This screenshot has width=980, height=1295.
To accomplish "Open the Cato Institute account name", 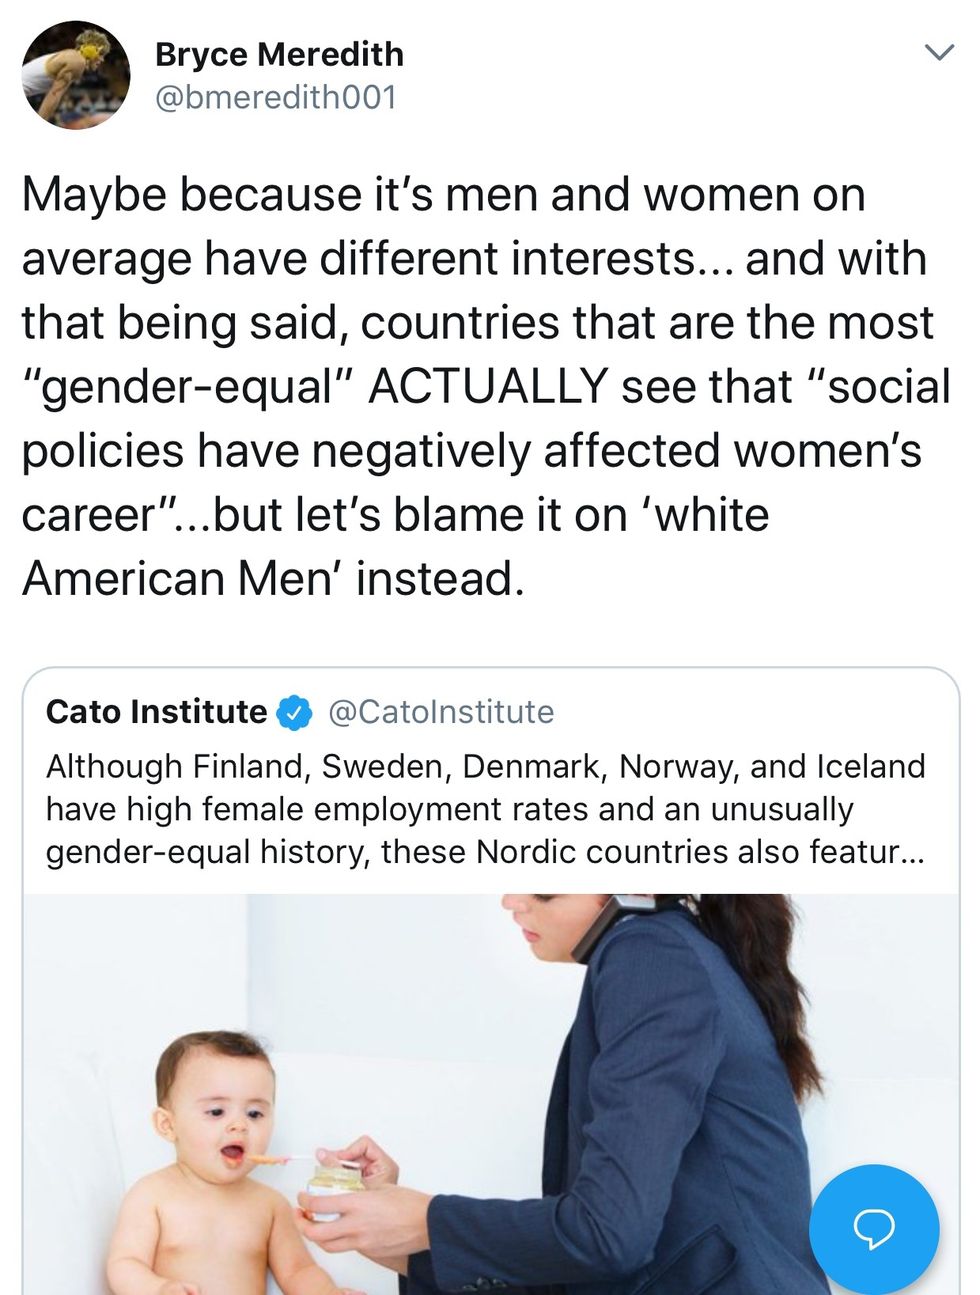I will click(157, 711).
